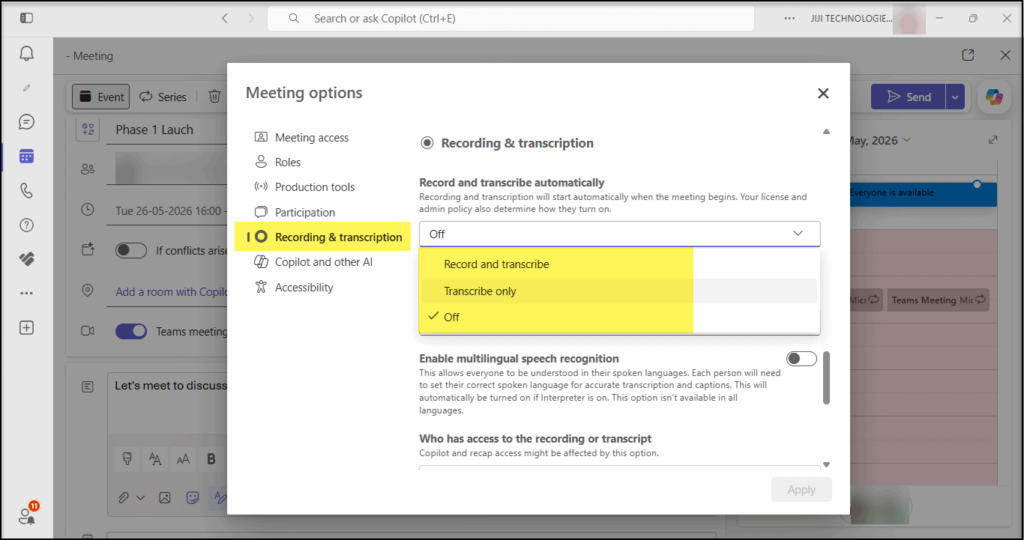Open the Activity bell in Teams sidebar
The width and height of the screenshot is (1024, 540).
tap(26, 53)
